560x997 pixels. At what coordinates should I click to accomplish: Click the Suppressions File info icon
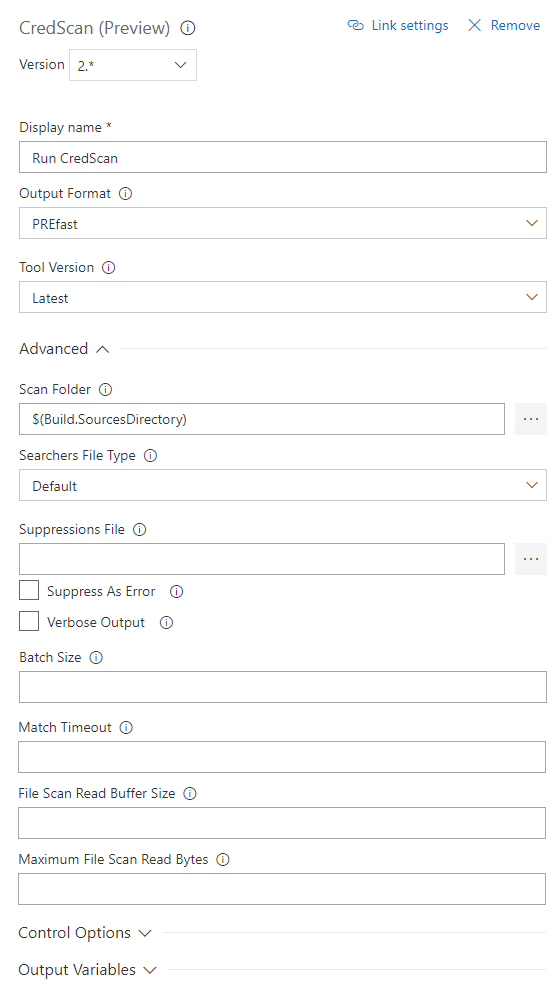coord(140,530)
